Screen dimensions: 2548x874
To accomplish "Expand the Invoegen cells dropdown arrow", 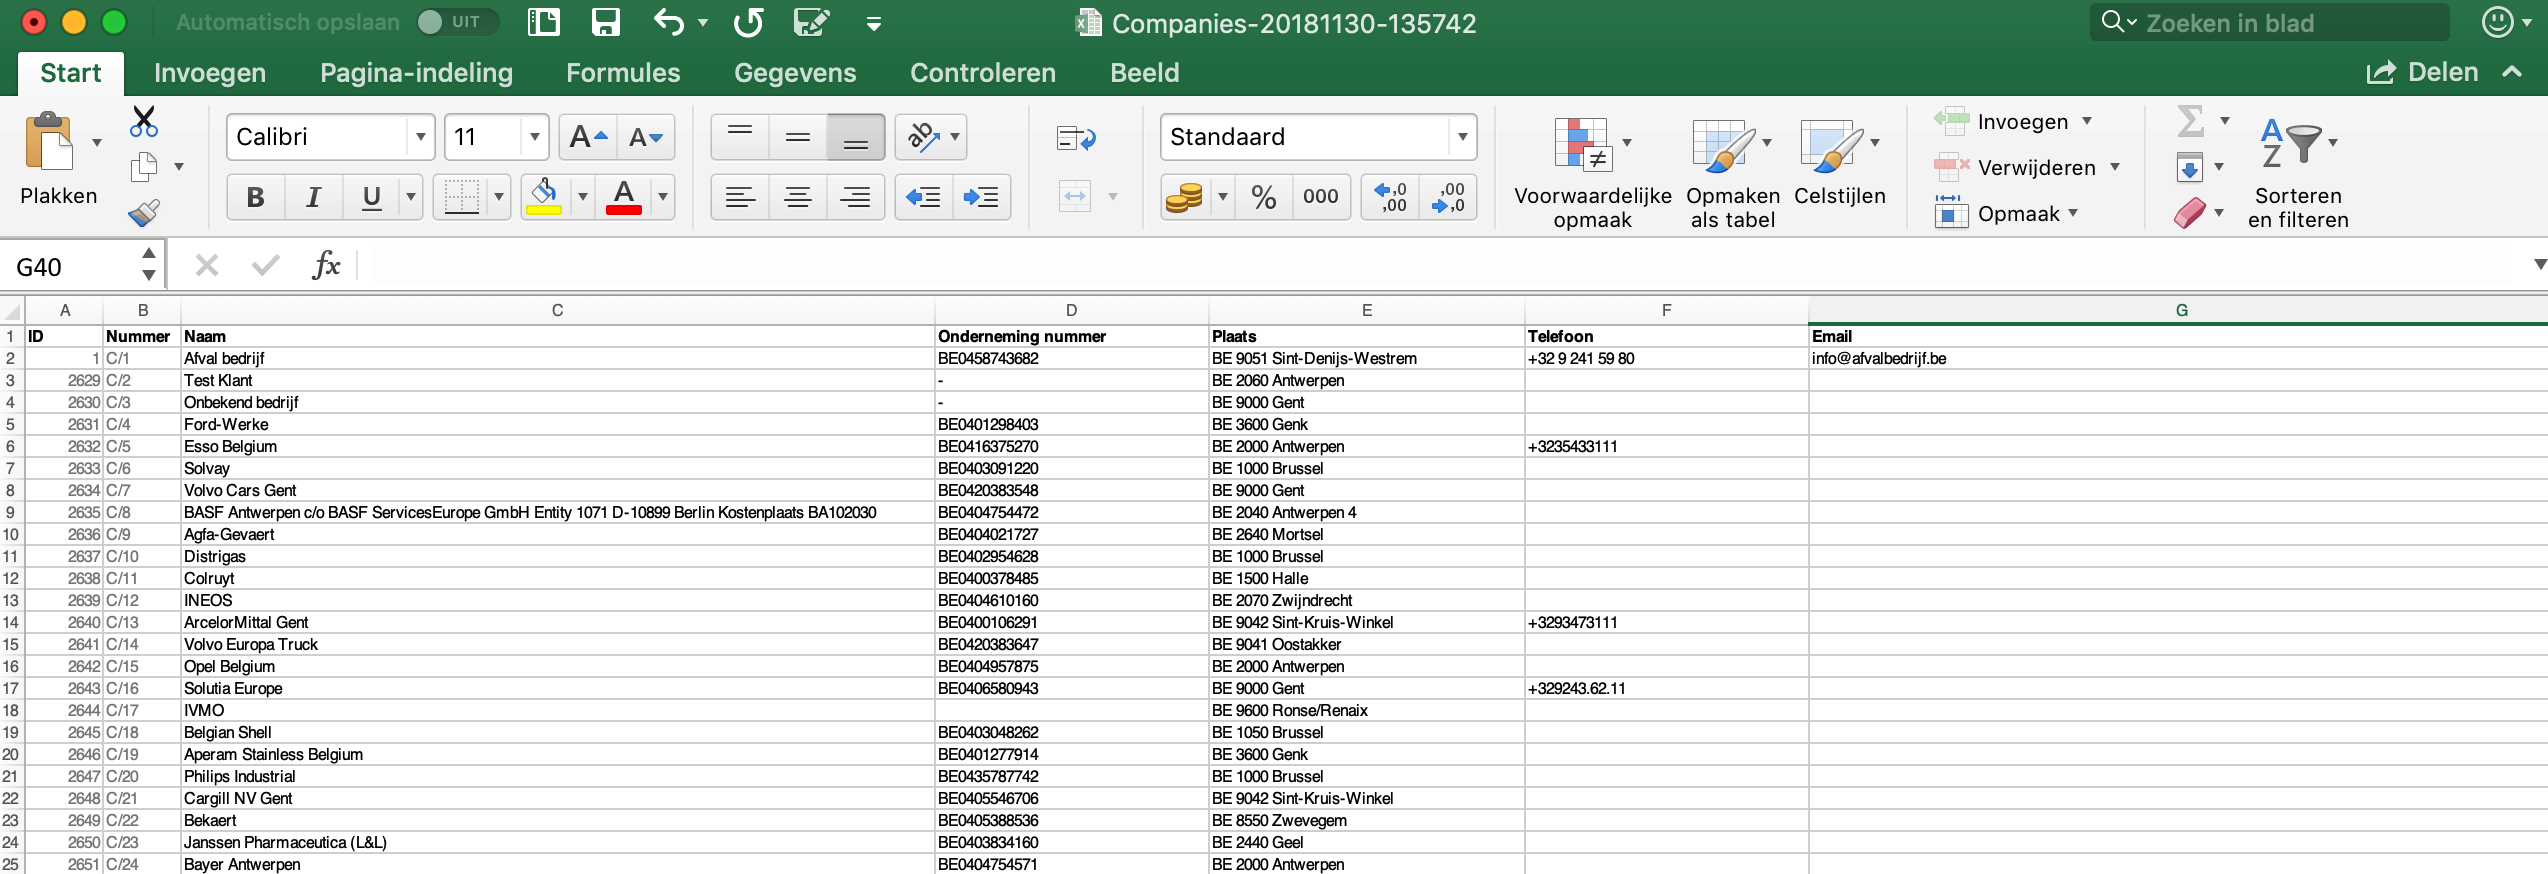I will [x=2087, y=121].
